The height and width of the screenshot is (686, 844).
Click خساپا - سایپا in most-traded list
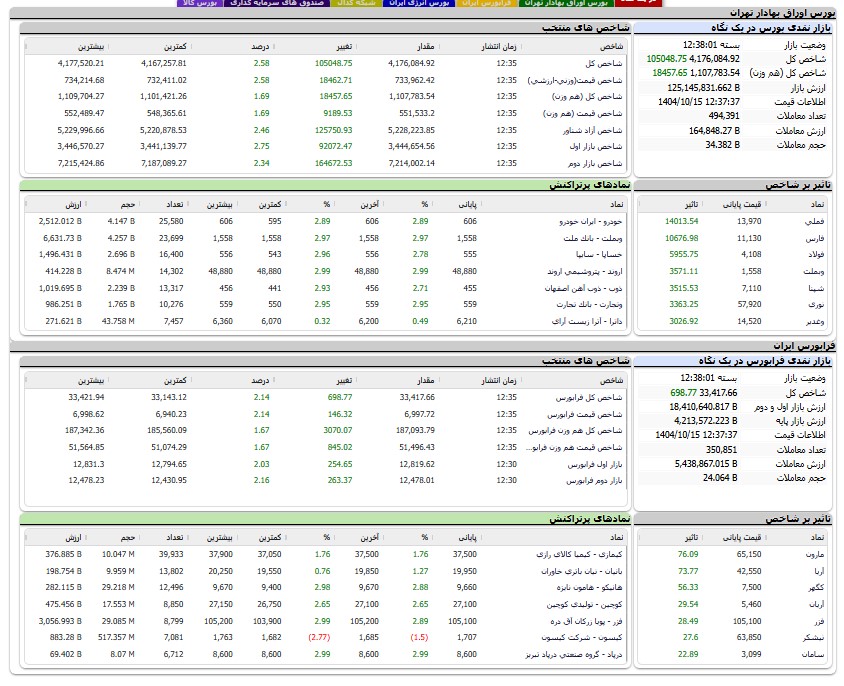point(600,256)
